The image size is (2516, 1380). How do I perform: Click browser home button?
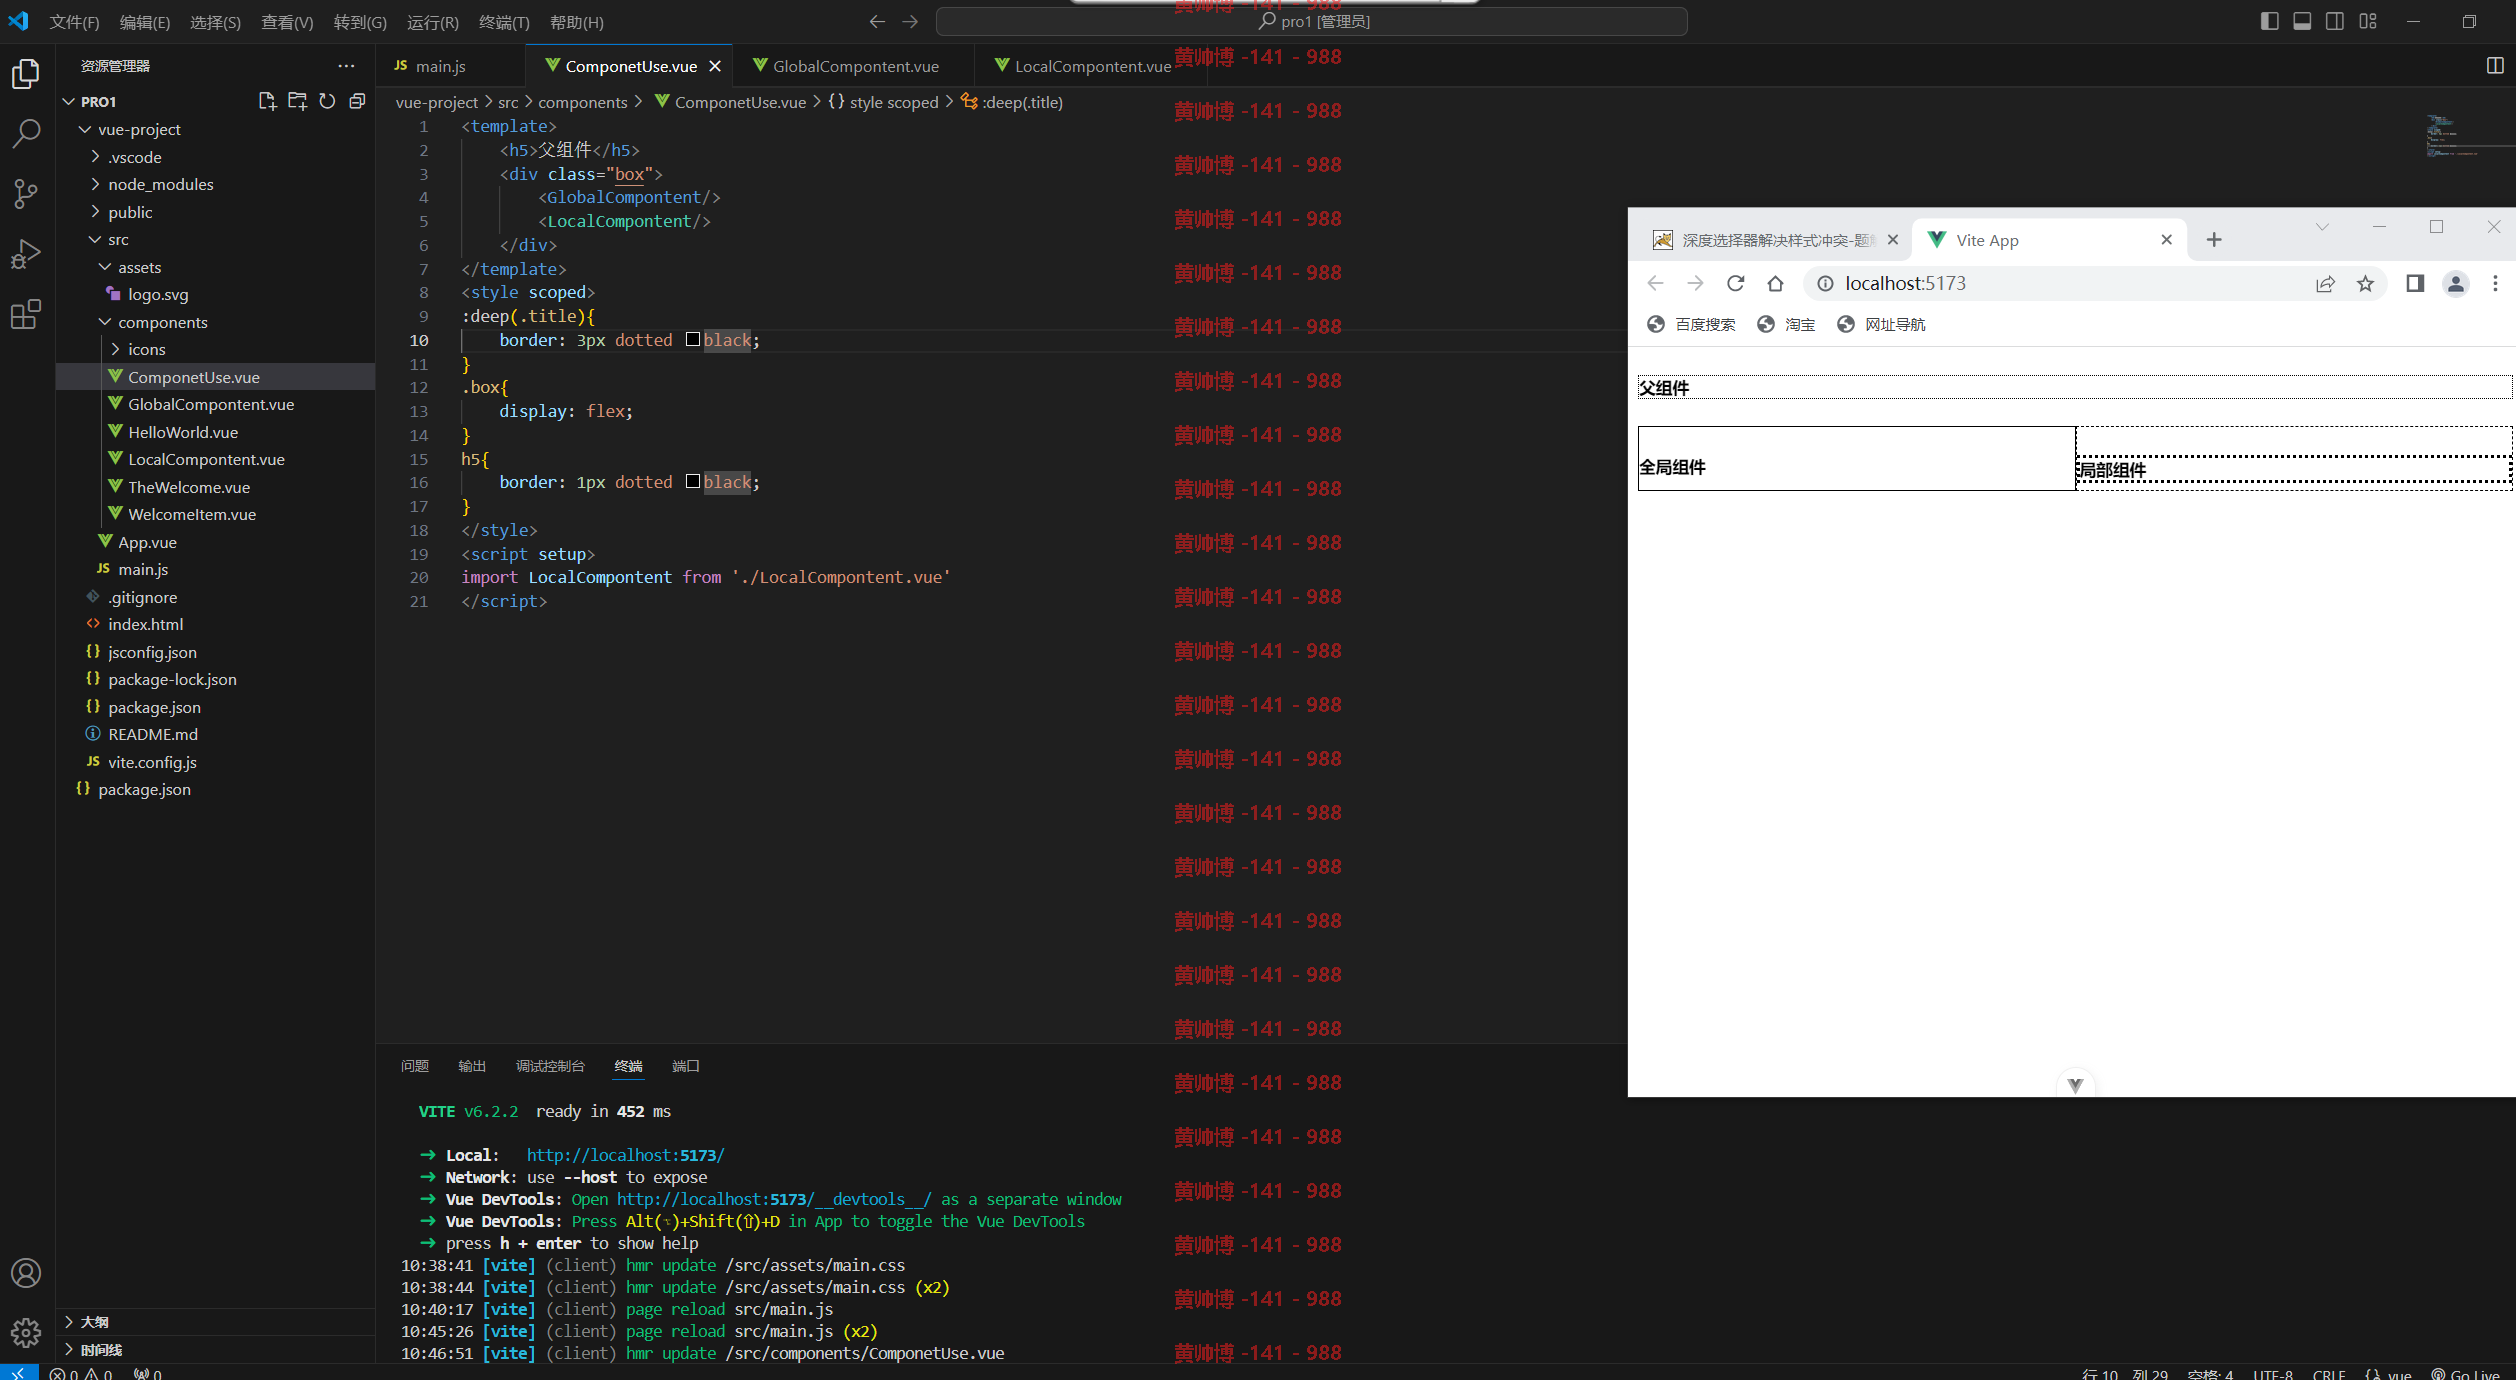click(x=1775, y=283)
